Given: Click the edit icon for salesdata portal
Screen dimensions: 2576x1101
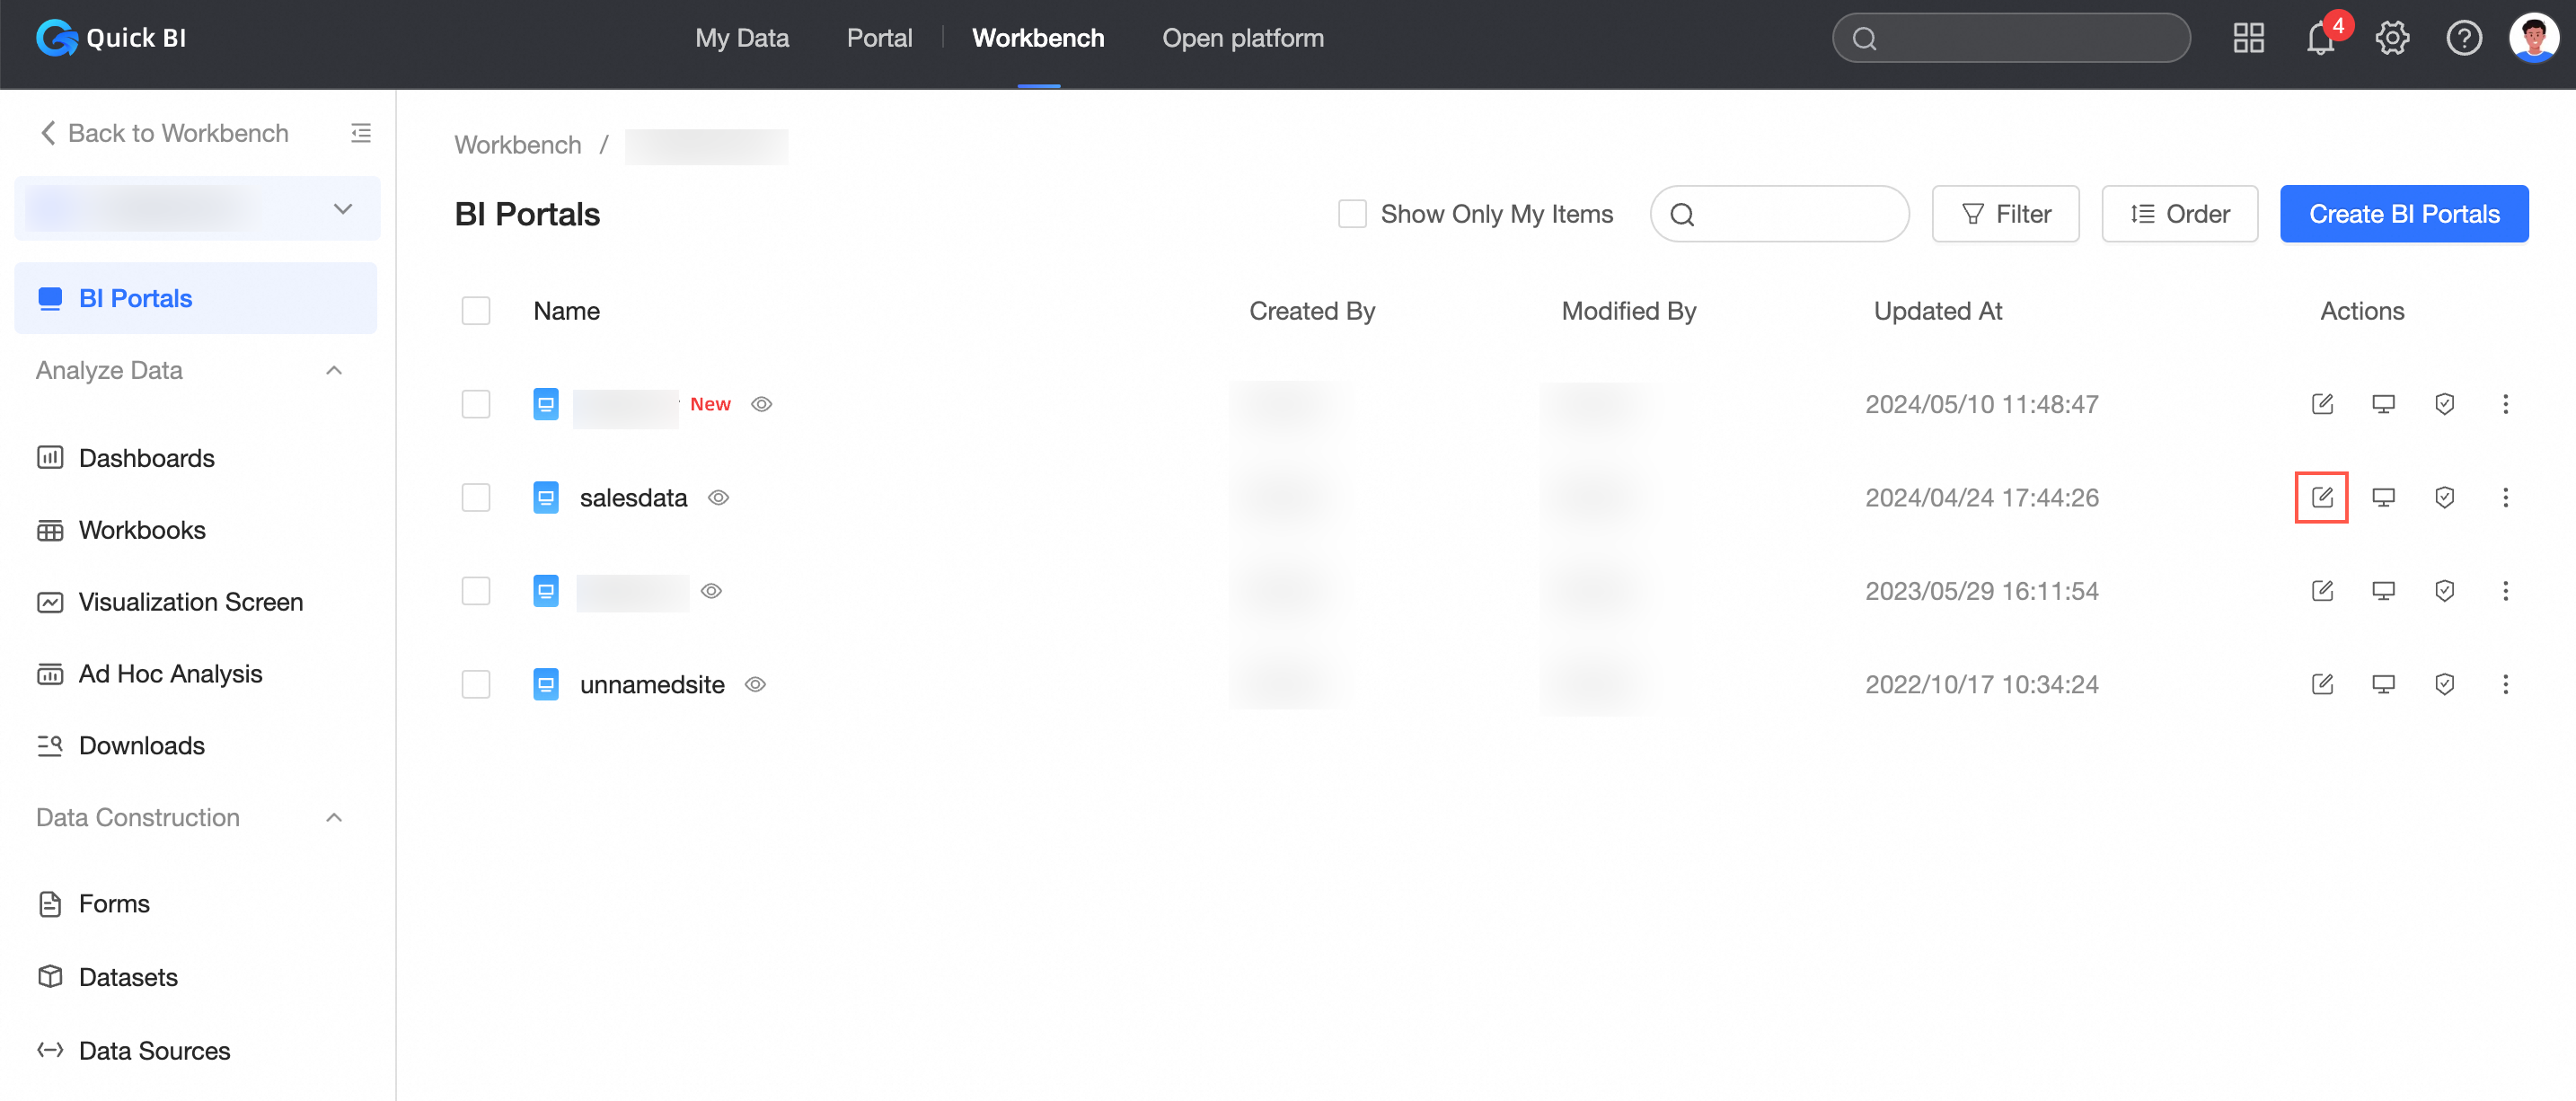Looking at the screenshot, I should (2321, 497).
